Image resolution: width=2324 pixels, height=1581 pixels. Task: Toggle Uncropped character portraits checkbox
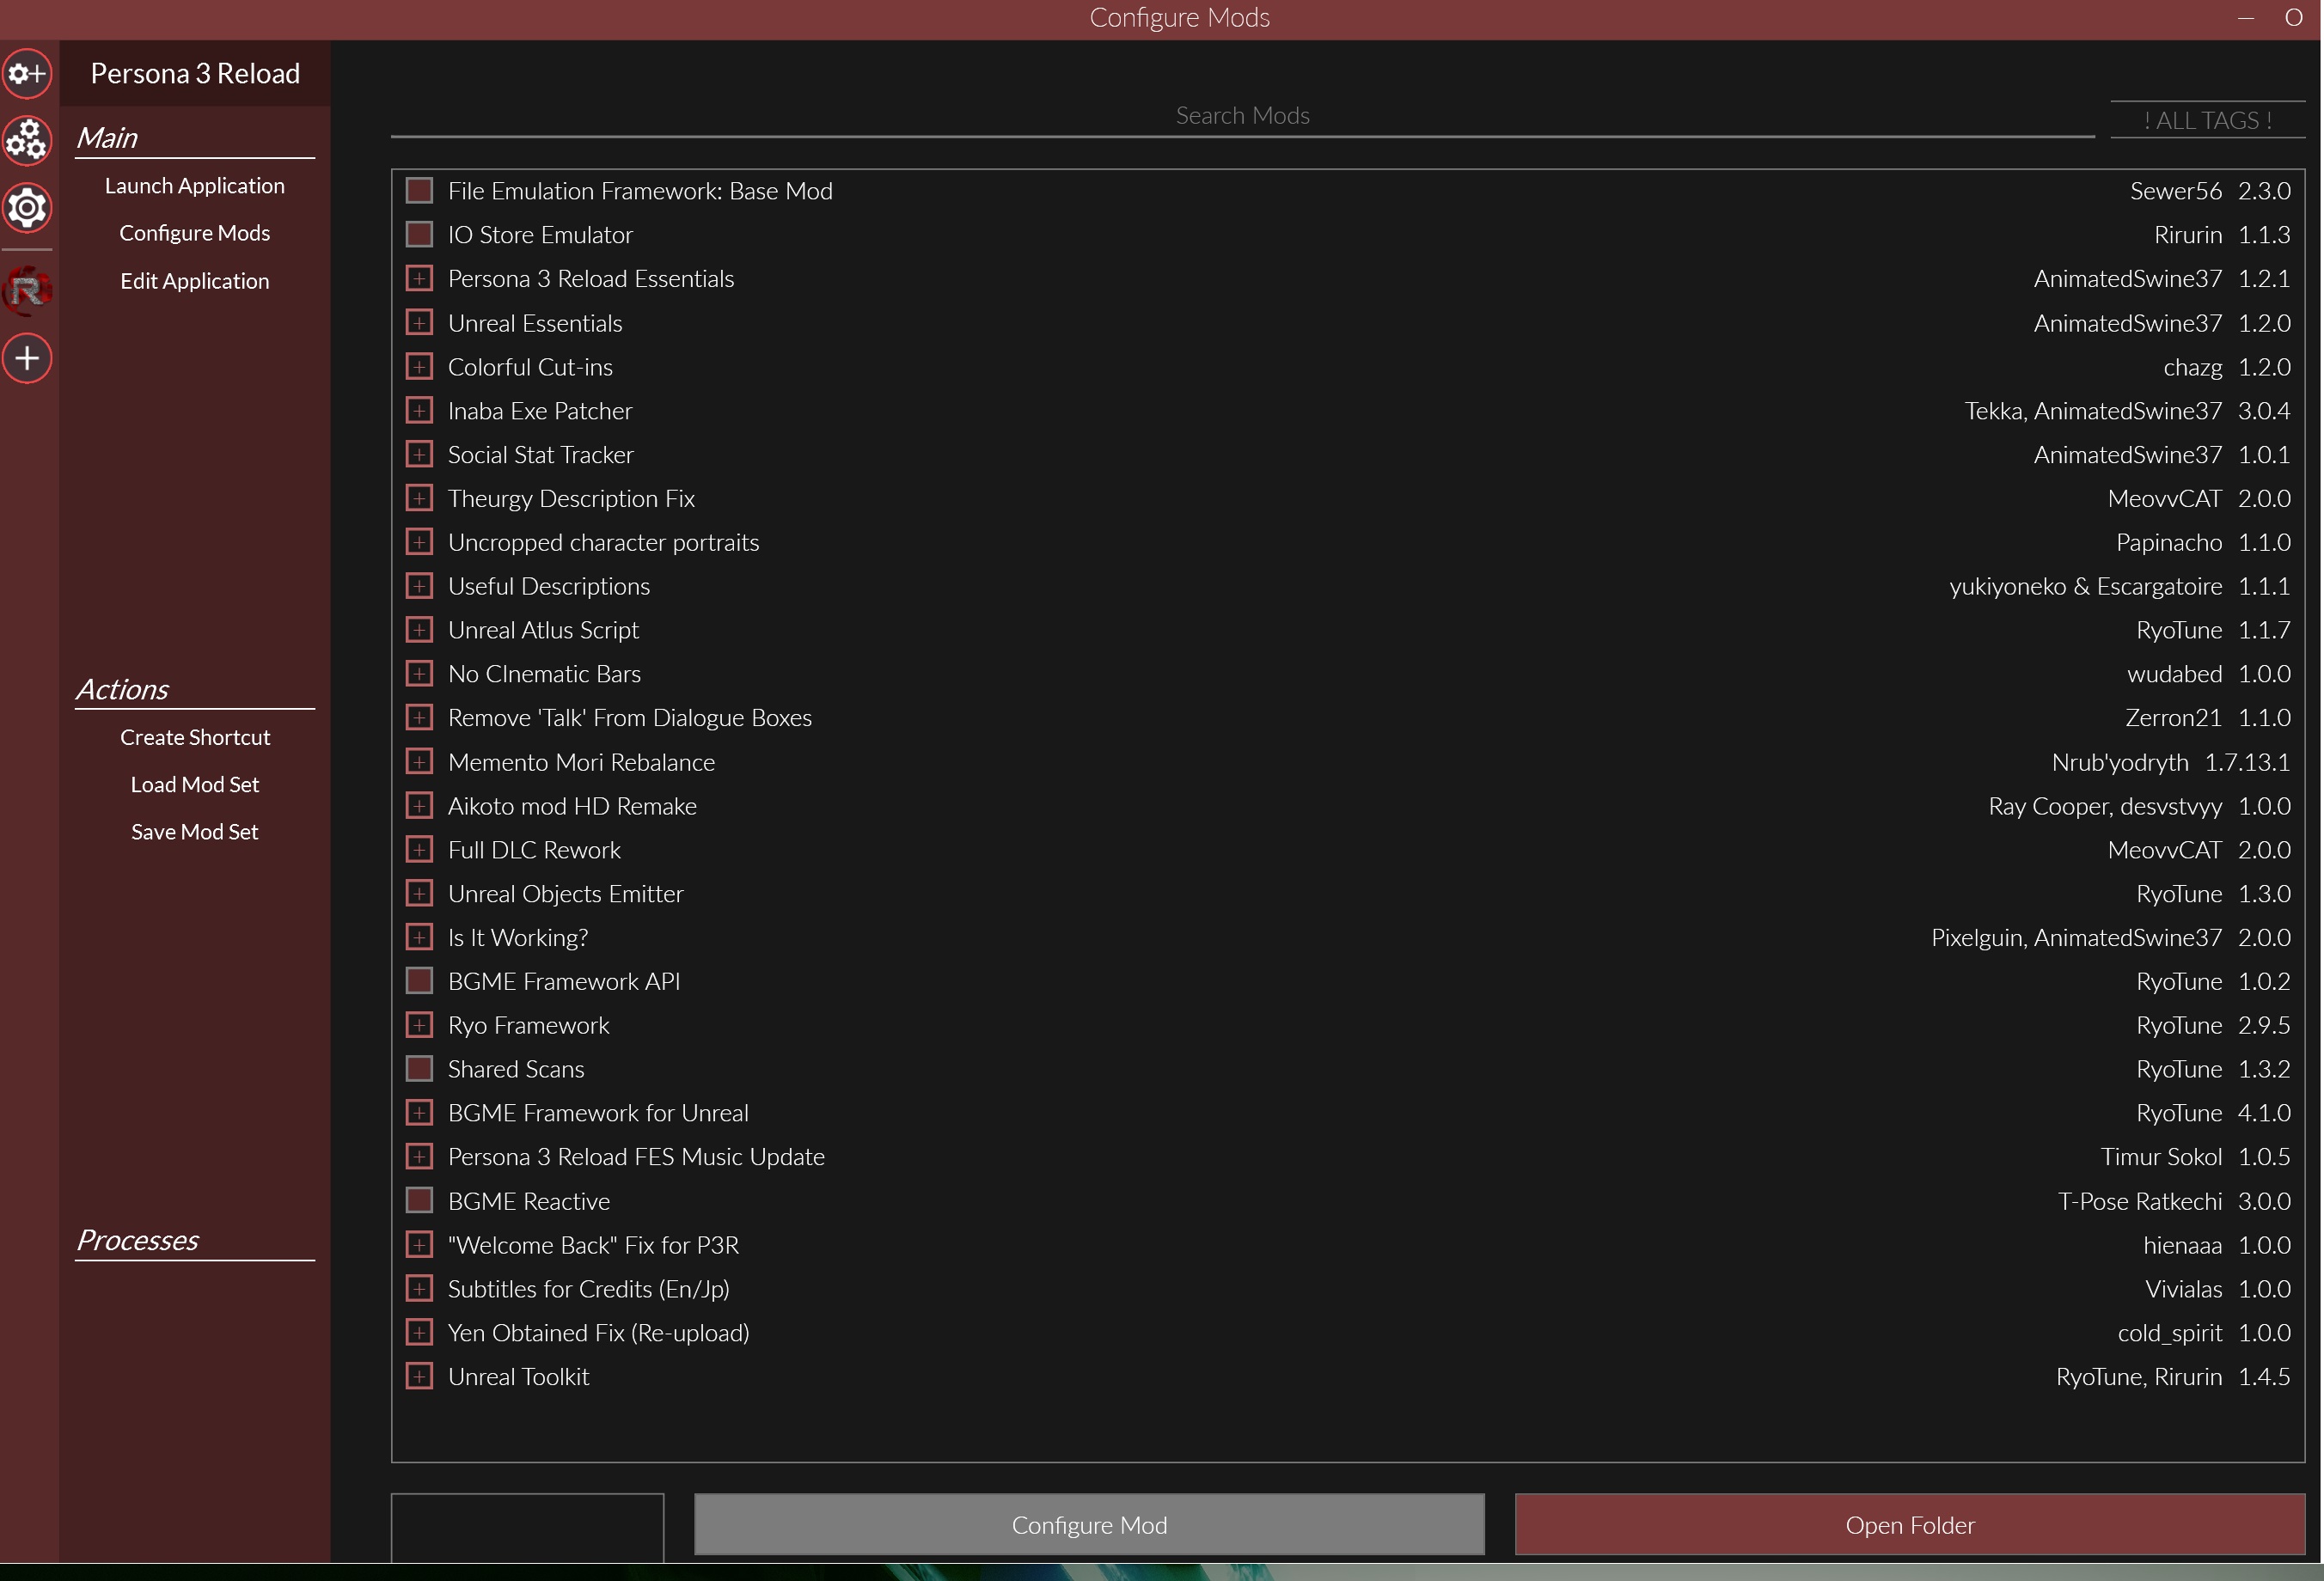pyautogui.click(x=419, y=542)
